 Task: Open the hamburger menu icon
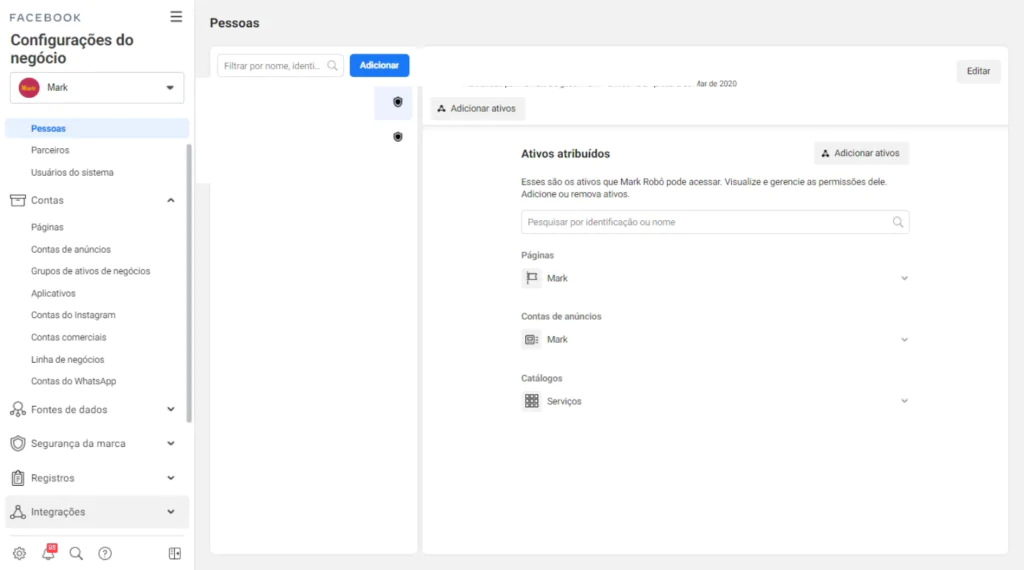point(176,17)
